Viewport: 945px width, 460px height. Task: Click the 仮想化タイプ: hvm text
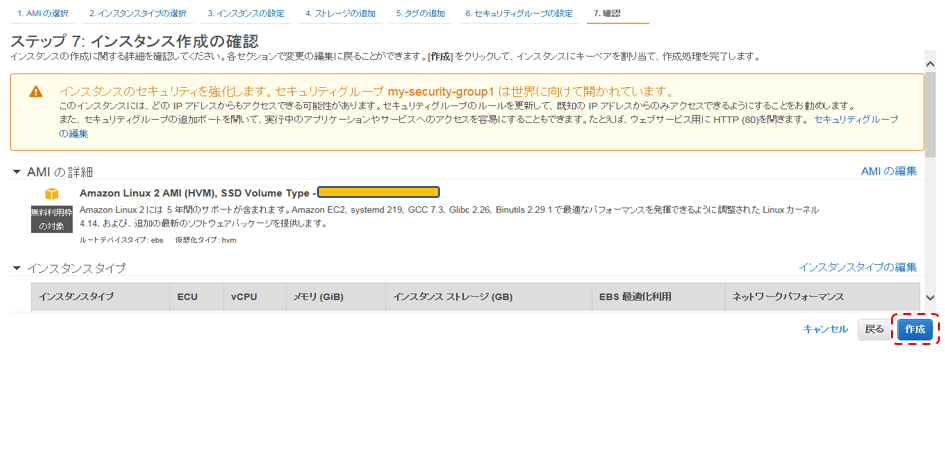(x=206, y=240)
